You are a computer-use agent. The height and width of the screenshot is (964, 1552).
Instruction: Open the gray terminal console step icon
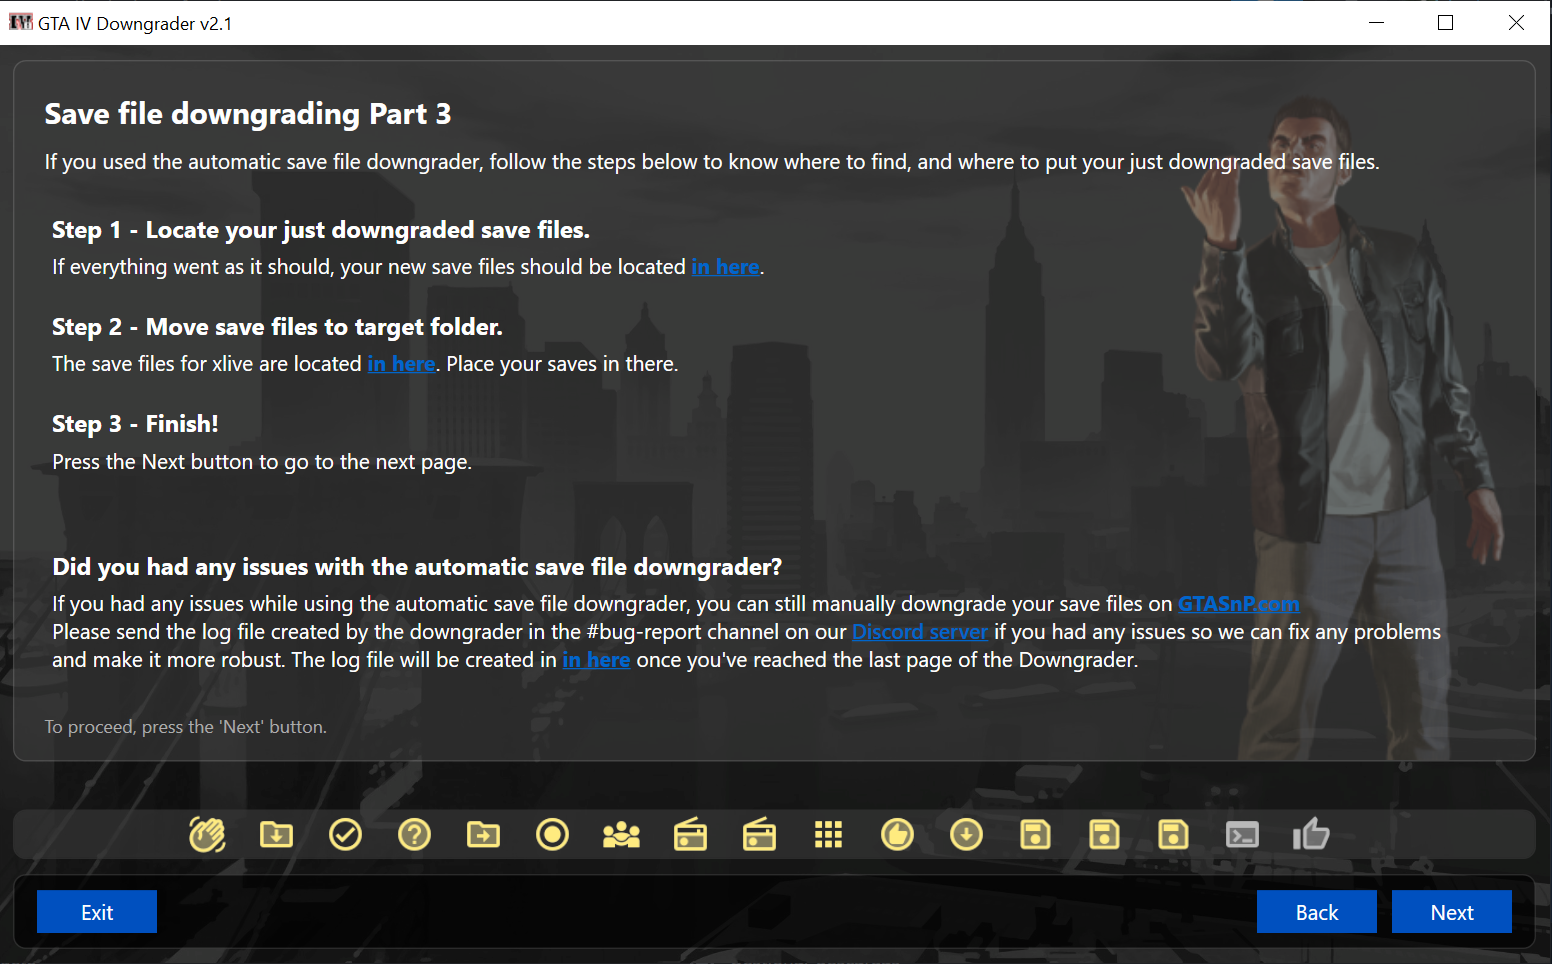[1242, 834]
